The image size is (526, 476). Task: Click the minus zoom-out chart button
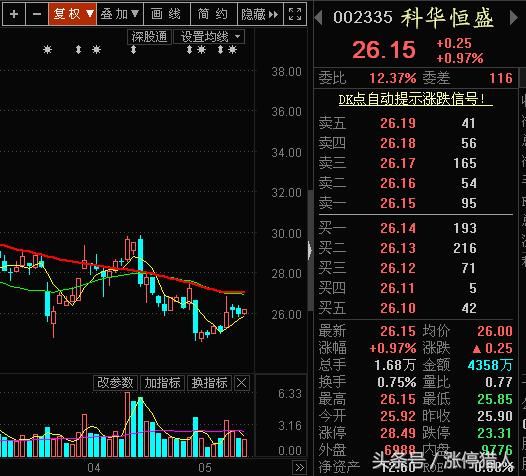(37, 14)
